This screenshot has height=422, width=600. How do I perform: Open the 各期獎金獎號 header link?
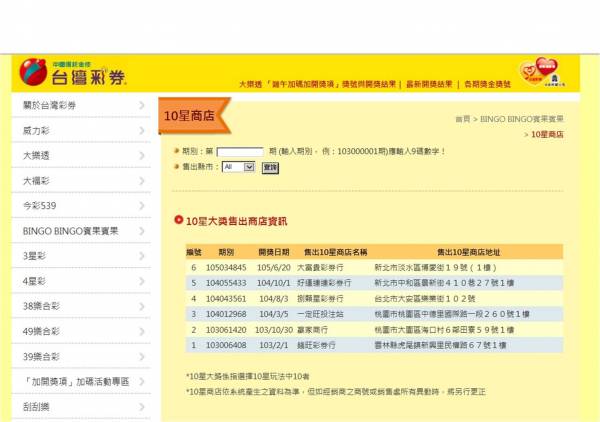pyautogui.click(x=487, y=84)
